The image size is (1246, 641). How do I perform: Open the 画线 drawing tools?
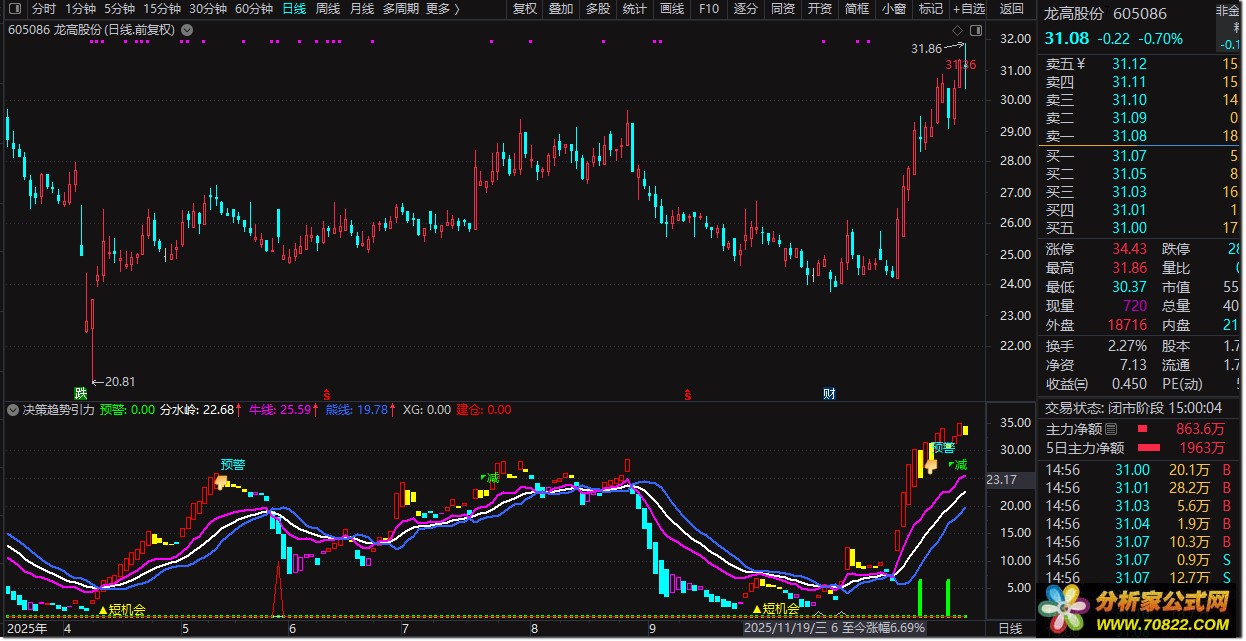pyautogui.click(x=672, y=9)
